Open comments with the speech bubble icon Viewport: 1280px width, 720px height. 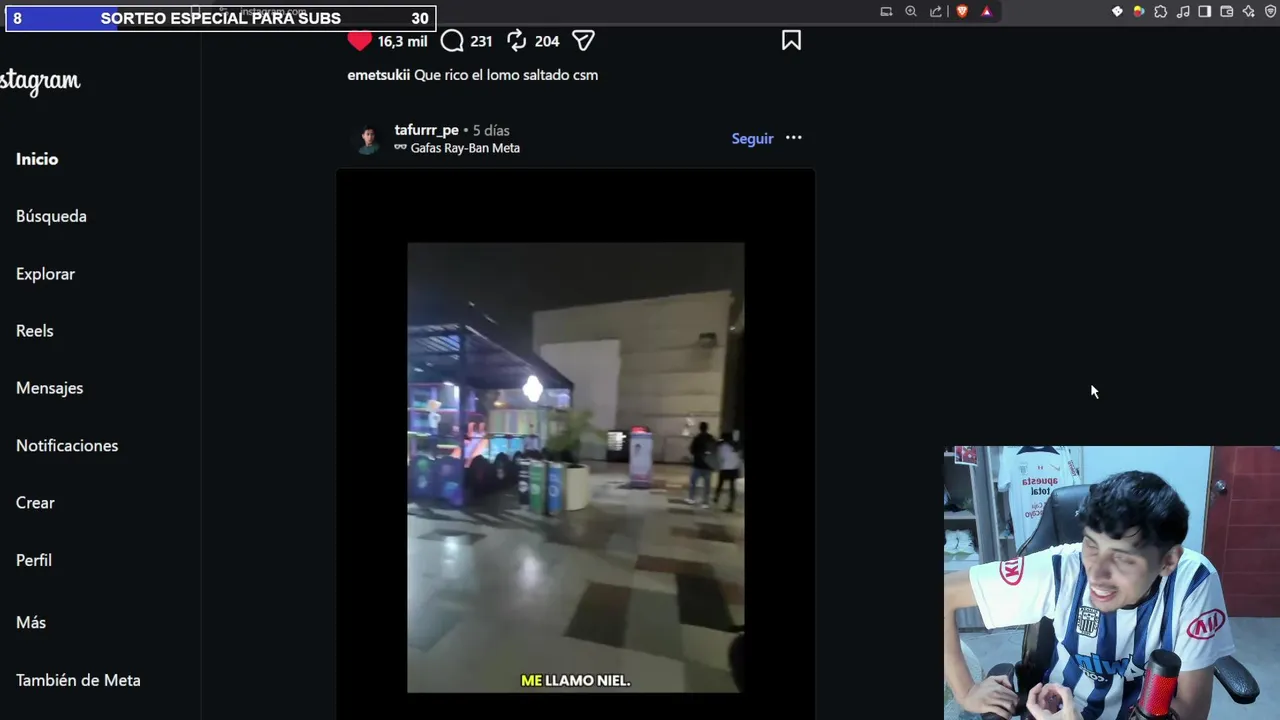coord(452,41)
